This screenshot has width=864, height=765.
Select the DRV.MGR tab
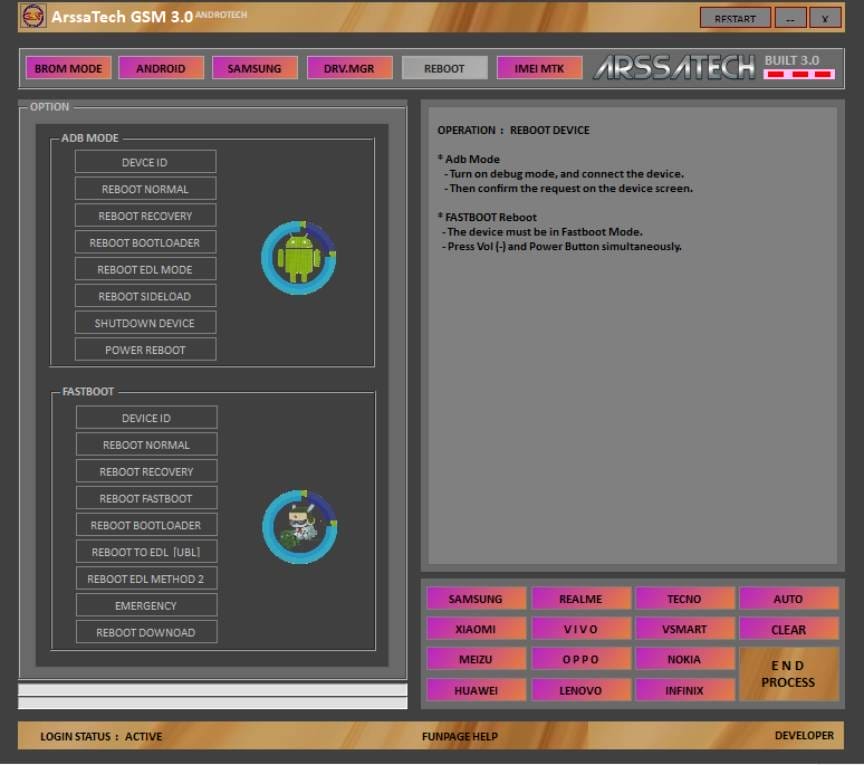[x=349, y=68]
